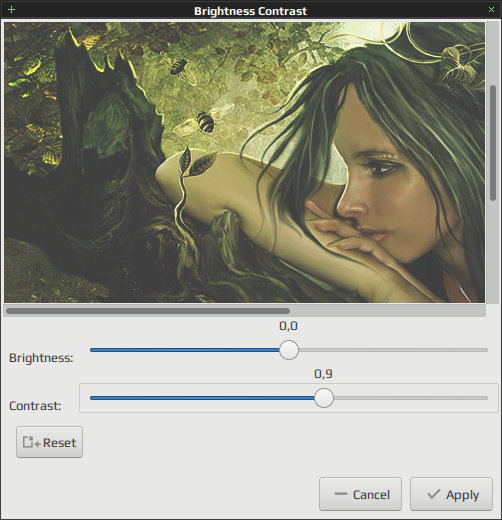This screenshot has width=502, height=520.
Task: Apply the brightness contrast changes
Action: coord(451,494)
